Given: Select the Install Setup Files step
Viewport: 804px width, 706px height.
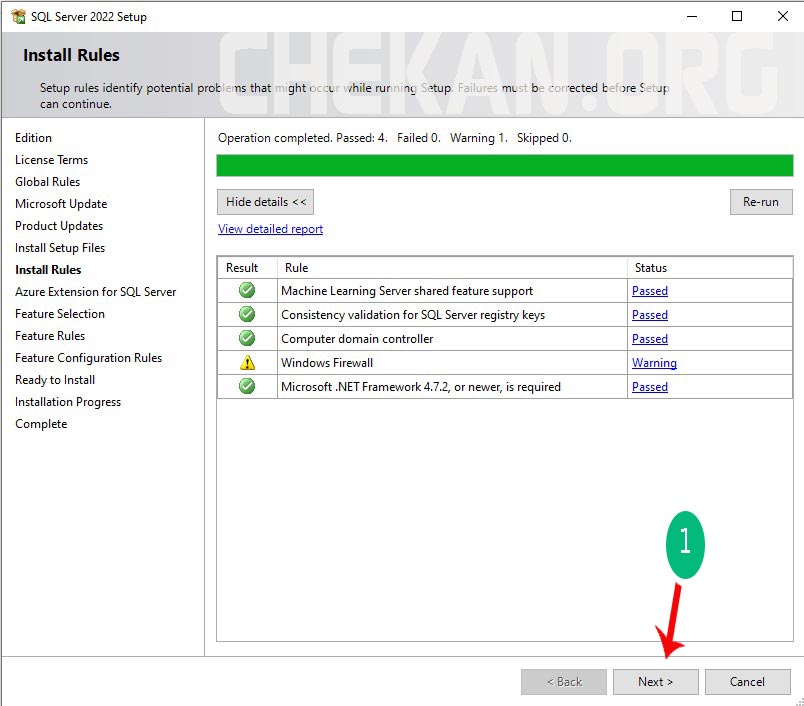Looking at the screenshot, I should 60,248.
